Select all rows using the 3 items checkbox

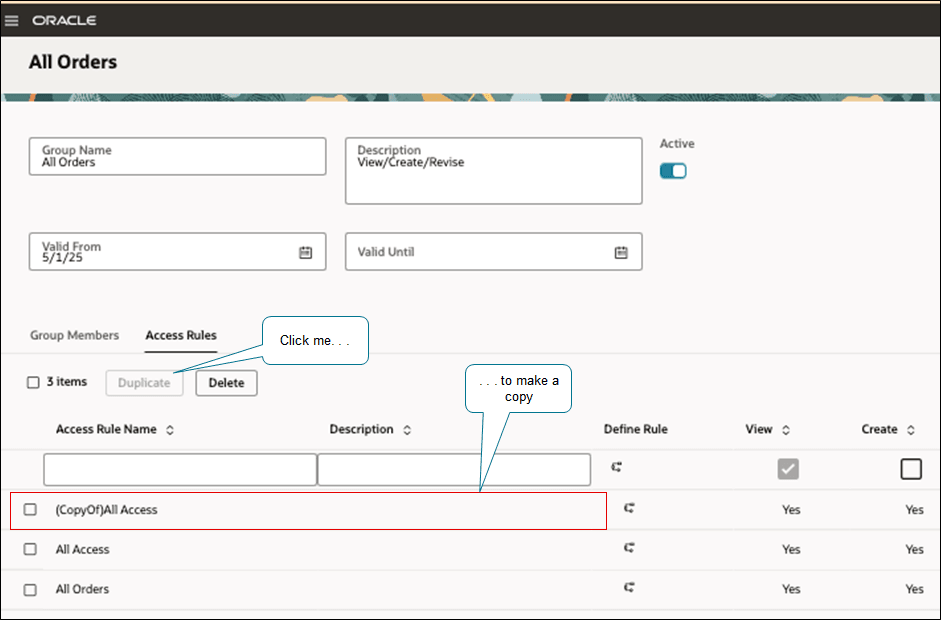33,382
